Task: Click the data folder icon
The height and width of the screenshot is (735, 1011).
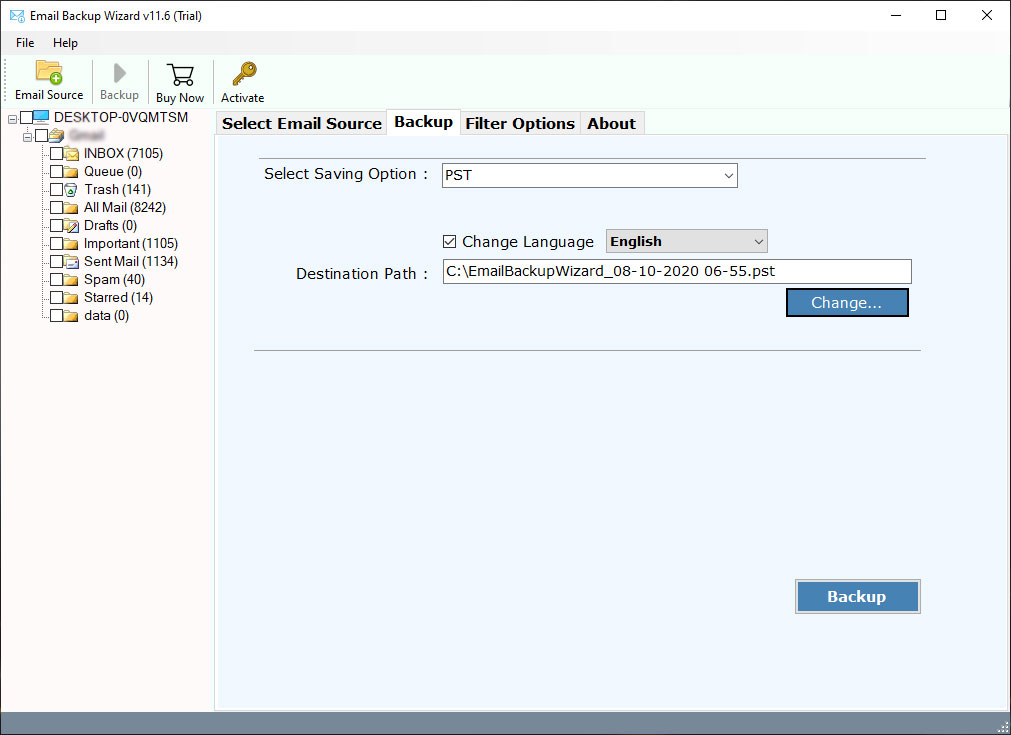Action: (x=72, y=316)
